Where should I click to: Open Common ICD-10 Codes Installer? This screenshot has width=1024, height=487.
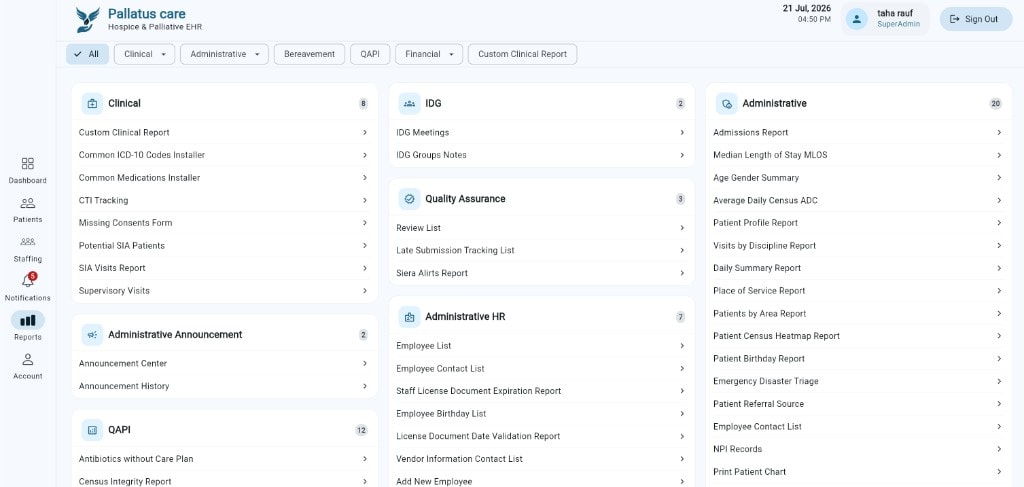click(x=225, y=155)
